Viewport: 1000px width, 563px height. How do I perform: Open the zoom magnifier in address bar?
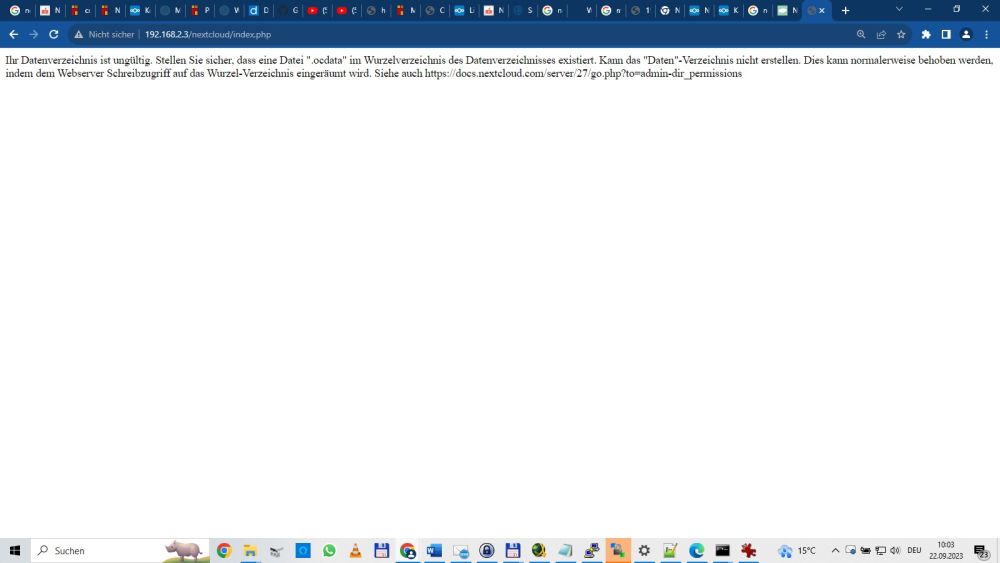861,34
